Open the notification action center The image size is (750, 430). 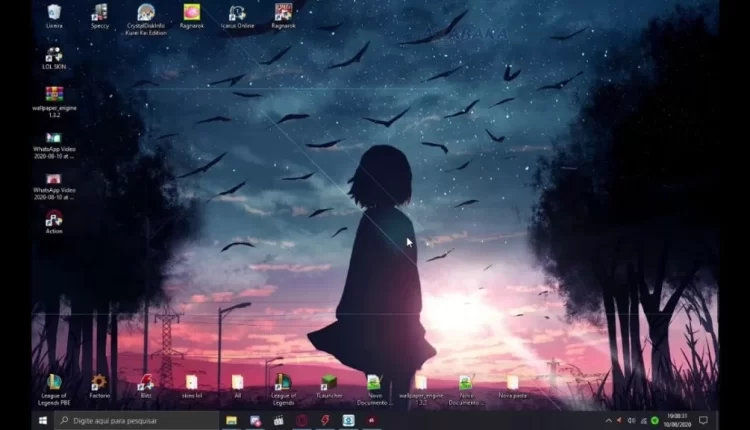click(x=703, y=420)
